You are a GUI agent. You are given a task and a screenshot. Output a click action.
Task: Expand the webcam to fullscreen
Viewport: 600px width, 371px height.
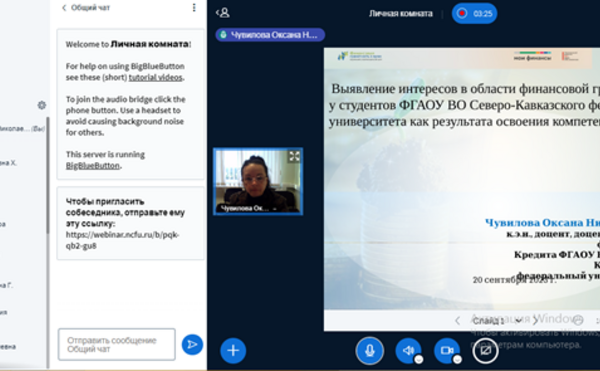pos(294,156)
